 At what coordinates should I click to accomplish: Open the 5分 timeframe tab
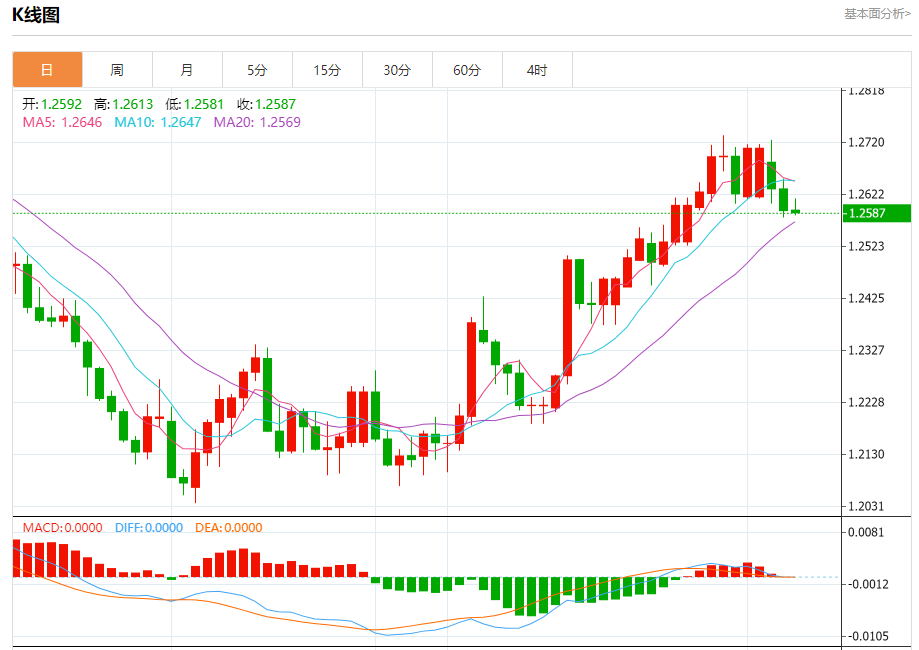click(257, 70)
